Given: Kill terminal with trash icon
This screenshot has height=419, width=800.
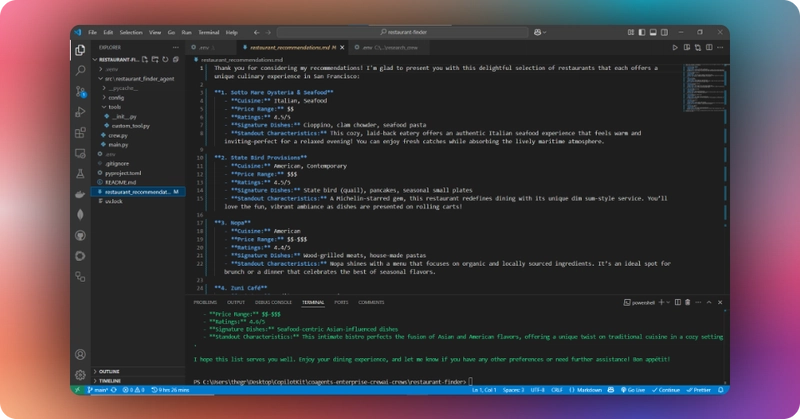Looking at the screenshot, I should pyautogui.click(x=688, y=302).
